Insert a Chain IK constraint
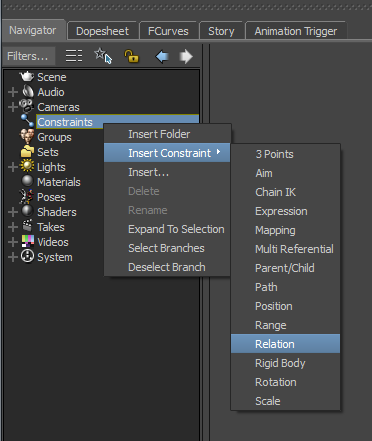This screenshot has width=372, height=441. click(x=286, y=192)
